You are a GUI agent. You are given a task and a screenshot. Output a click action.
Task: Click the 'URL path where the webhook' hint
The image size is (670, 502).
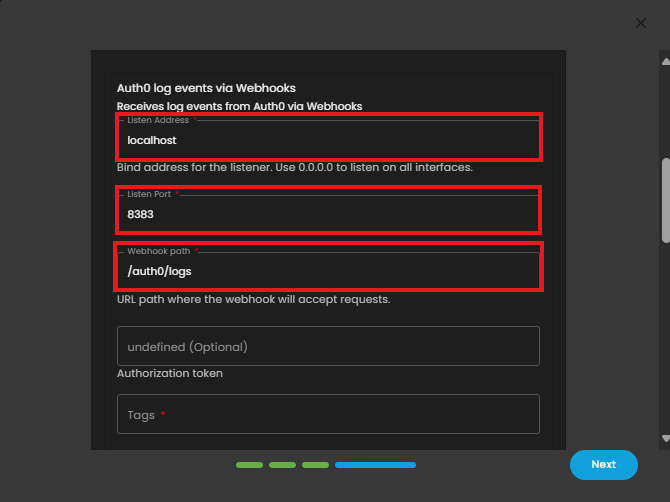click(x=253, y=299)
